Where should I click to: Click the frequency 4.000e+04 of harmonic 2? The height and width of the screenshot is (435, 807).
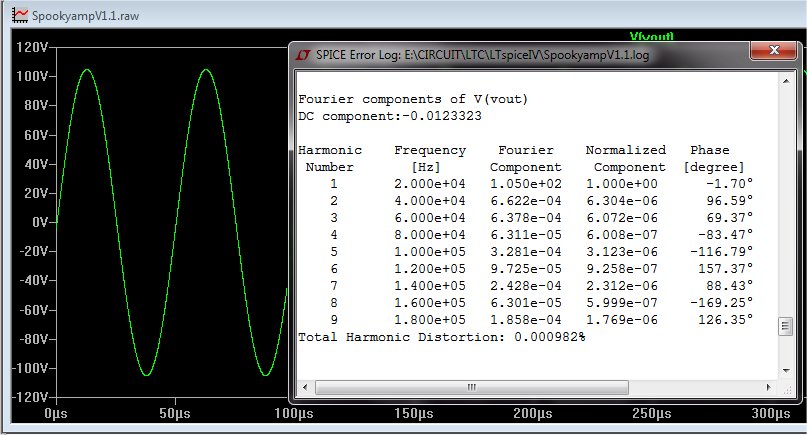point(430,201)
